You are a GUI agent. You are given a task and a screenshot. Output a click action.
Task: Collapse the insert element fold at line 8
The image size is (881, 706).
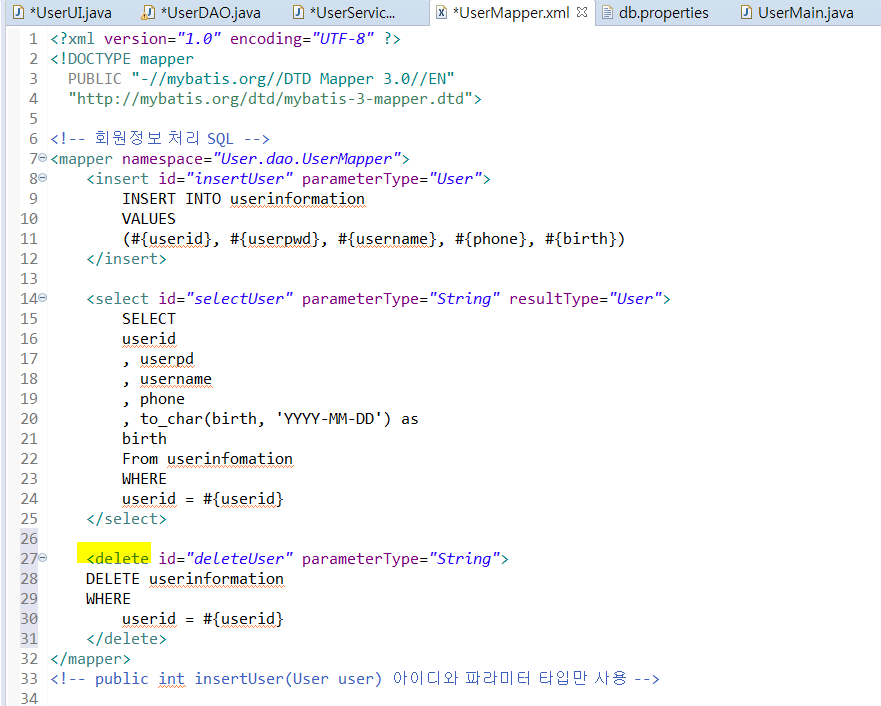pos(43,178)
